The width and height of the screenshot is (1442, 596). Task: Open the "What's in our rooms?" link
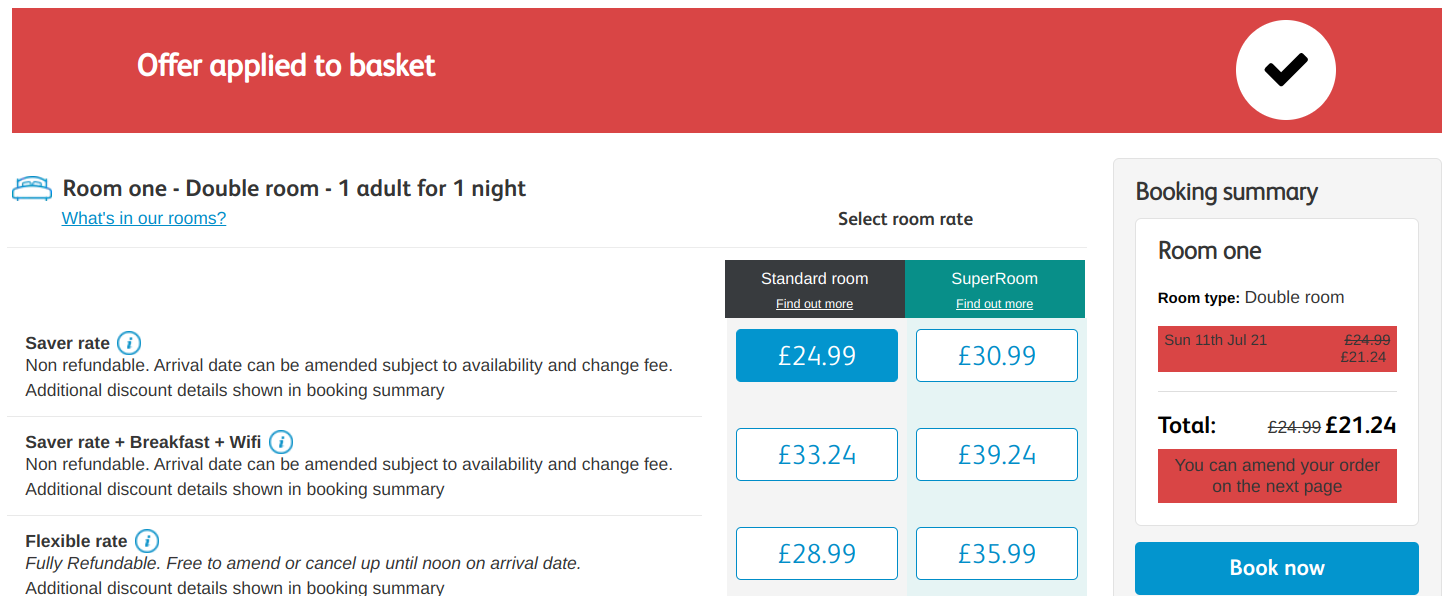pyautogui.click(x=144, y=218)
